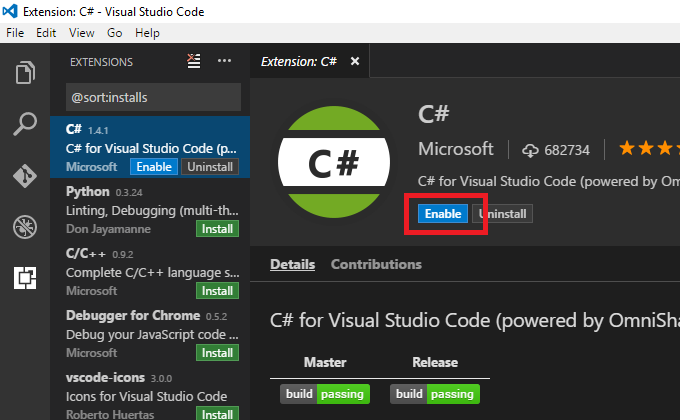
Task: Install the C/C++ extension
Action: pyautogui.click(x=217, y=291)
